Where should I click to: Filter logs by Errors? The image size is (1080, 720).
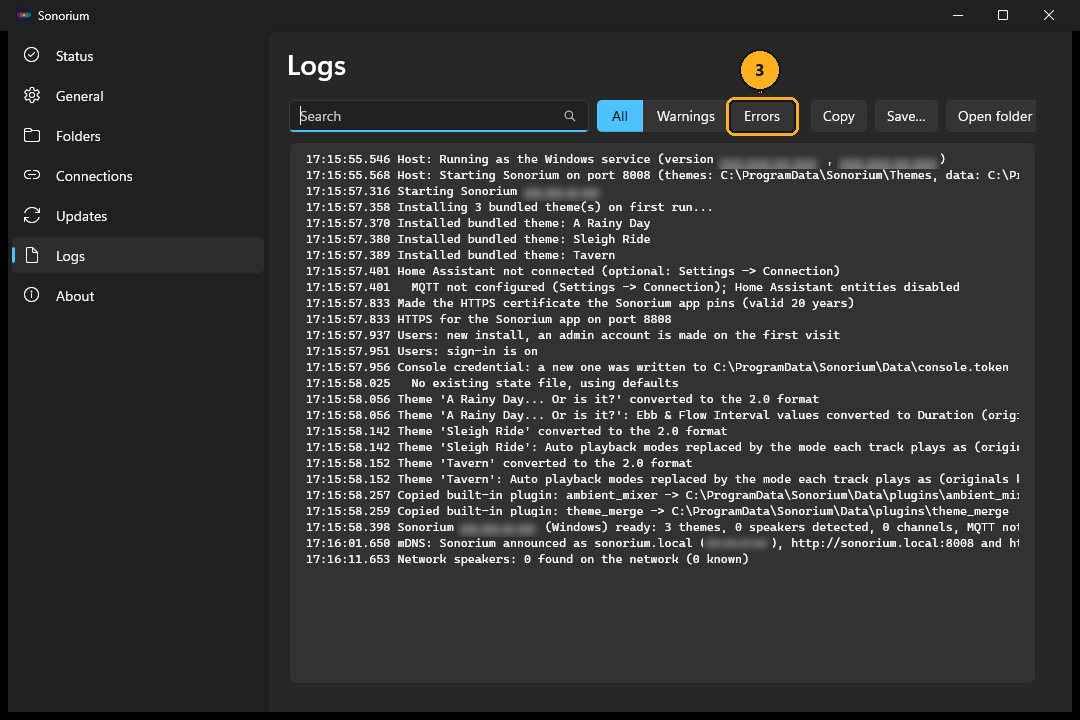click(x=762, y=116)
